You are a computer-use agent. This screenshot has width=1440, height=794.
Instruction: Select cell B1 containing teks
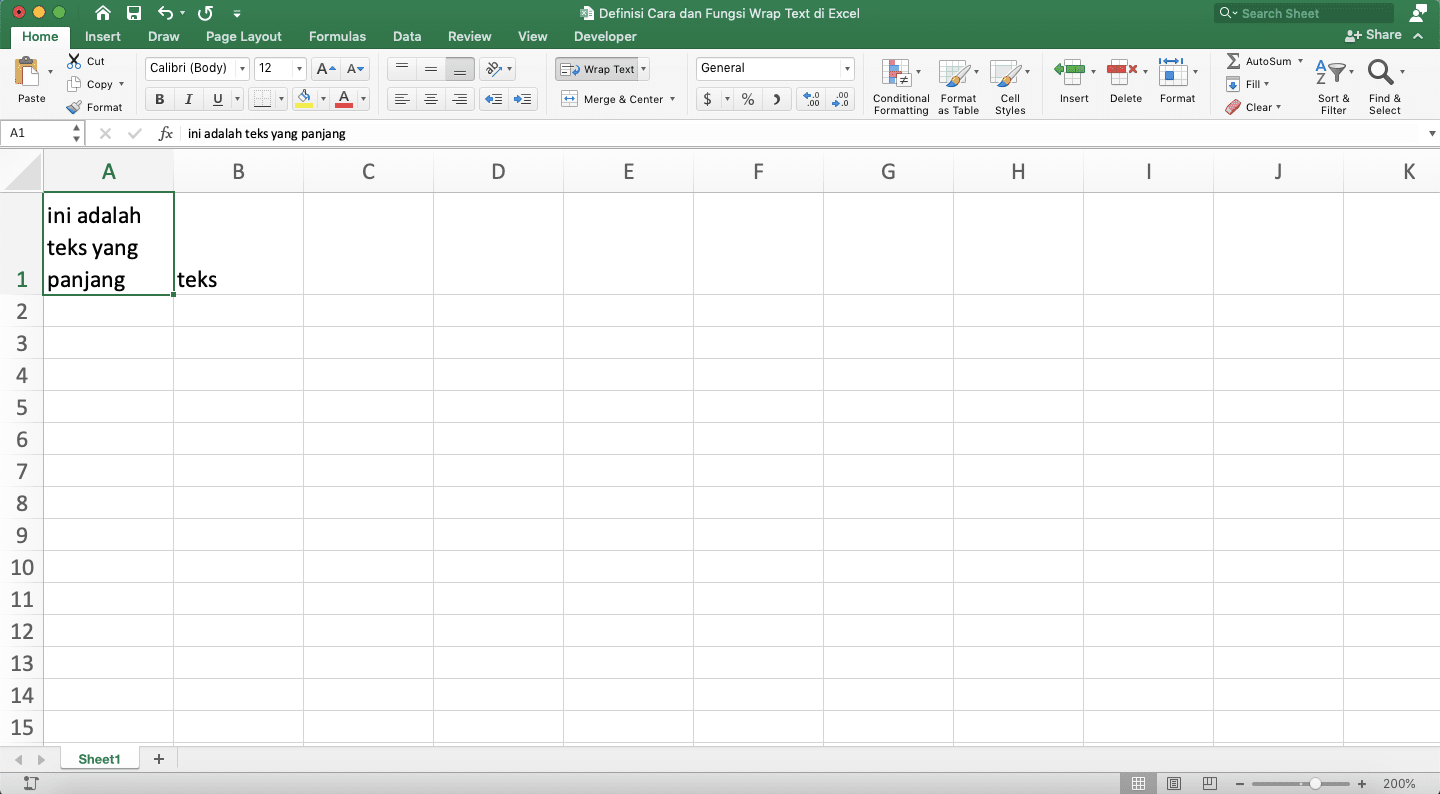[x=238, y=244]
